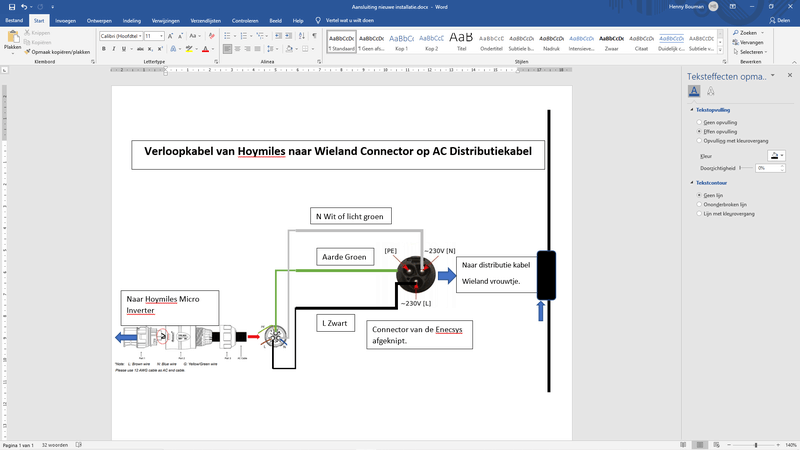Justify paragraph text

(x=257, y=49)
